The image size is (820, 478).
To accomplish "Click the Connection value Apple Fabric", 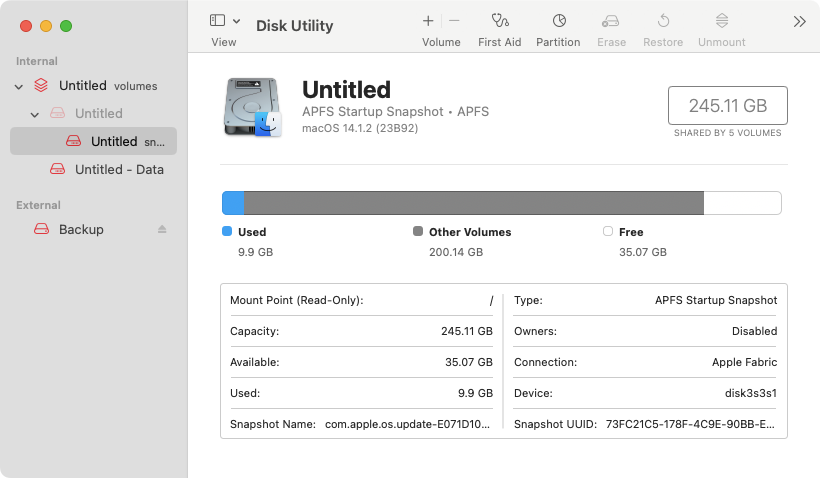I will pos(744,362).
